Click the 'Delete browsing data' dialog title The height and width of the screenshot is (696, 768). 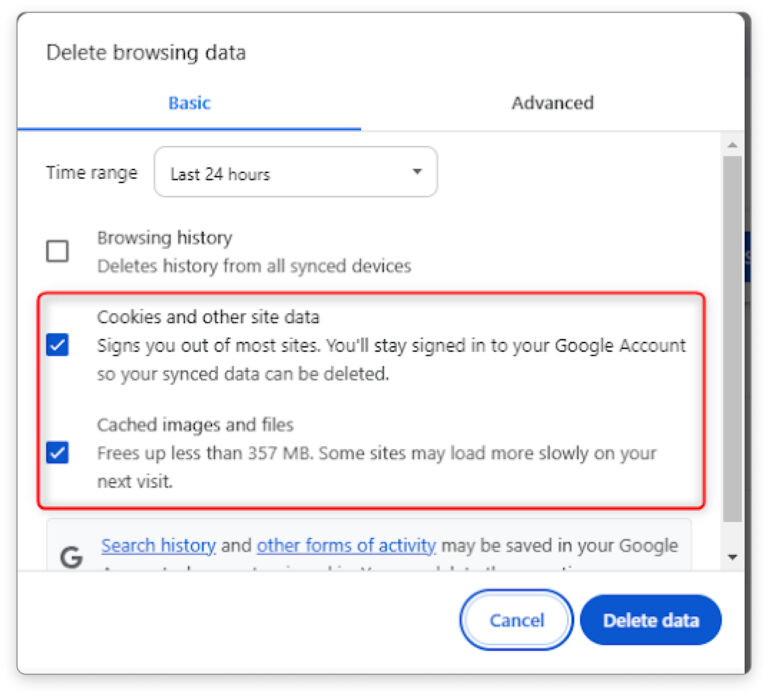point(146,53)
